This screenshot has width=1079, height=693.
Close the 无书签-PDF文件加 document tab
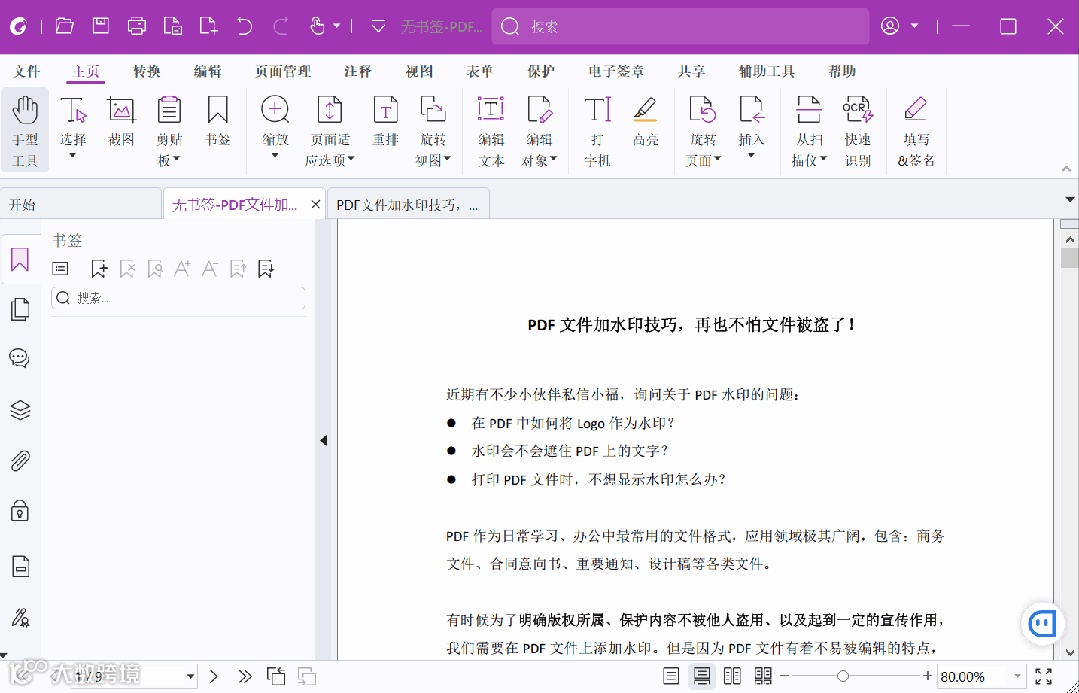(315, 204)
